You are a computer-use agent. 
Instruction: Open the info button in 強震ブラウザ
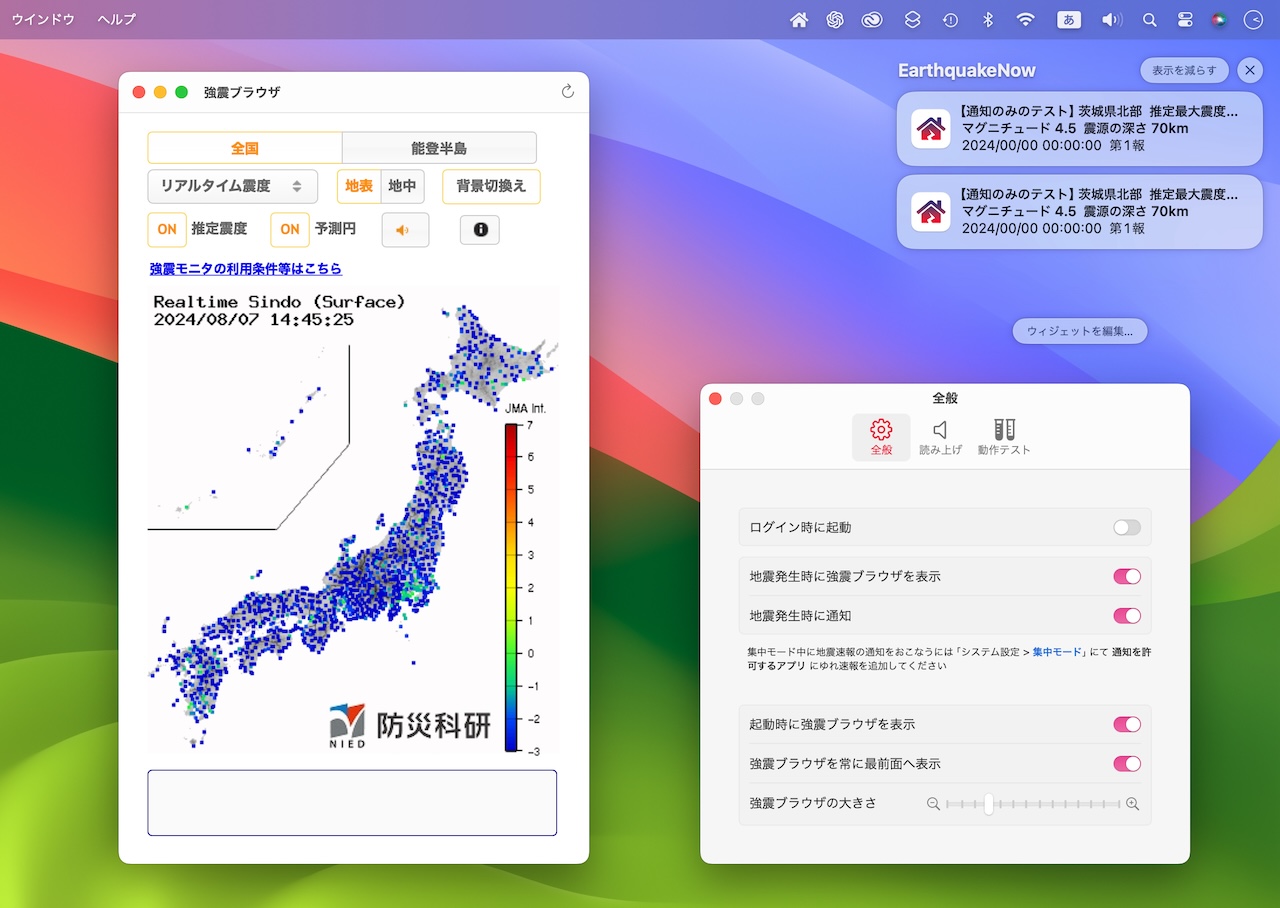pos(480,230)
